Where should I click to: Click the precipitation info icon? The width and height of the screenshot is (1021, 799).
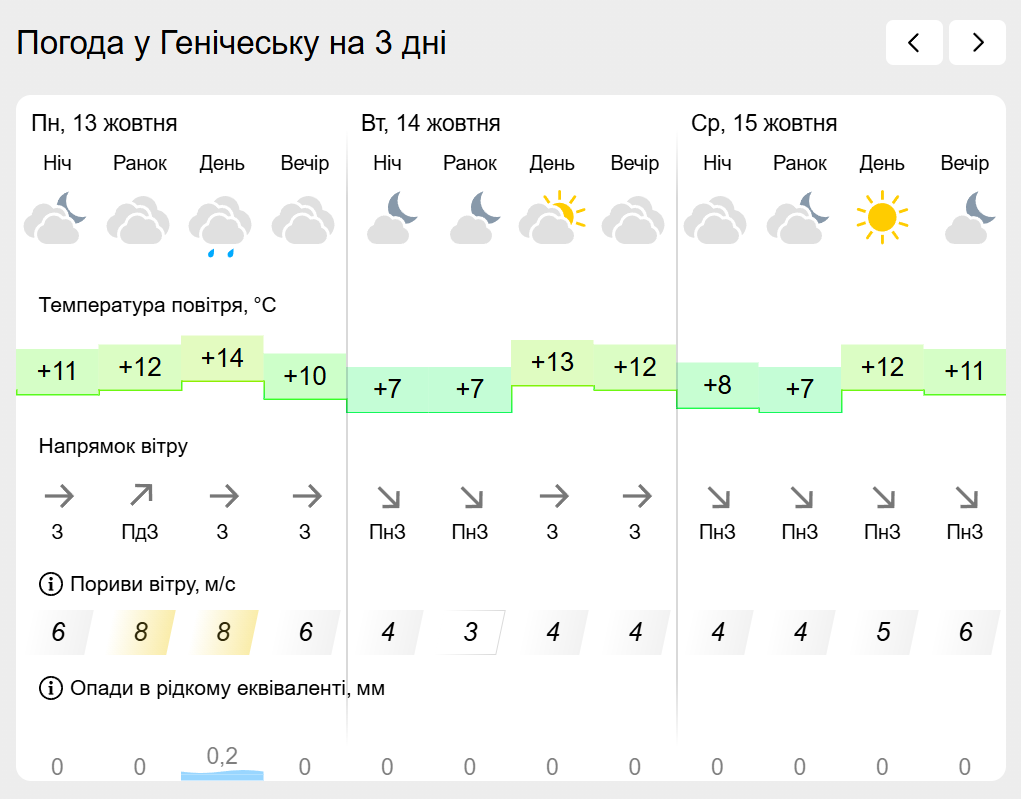pyautogui.click(x=49, y=688)
